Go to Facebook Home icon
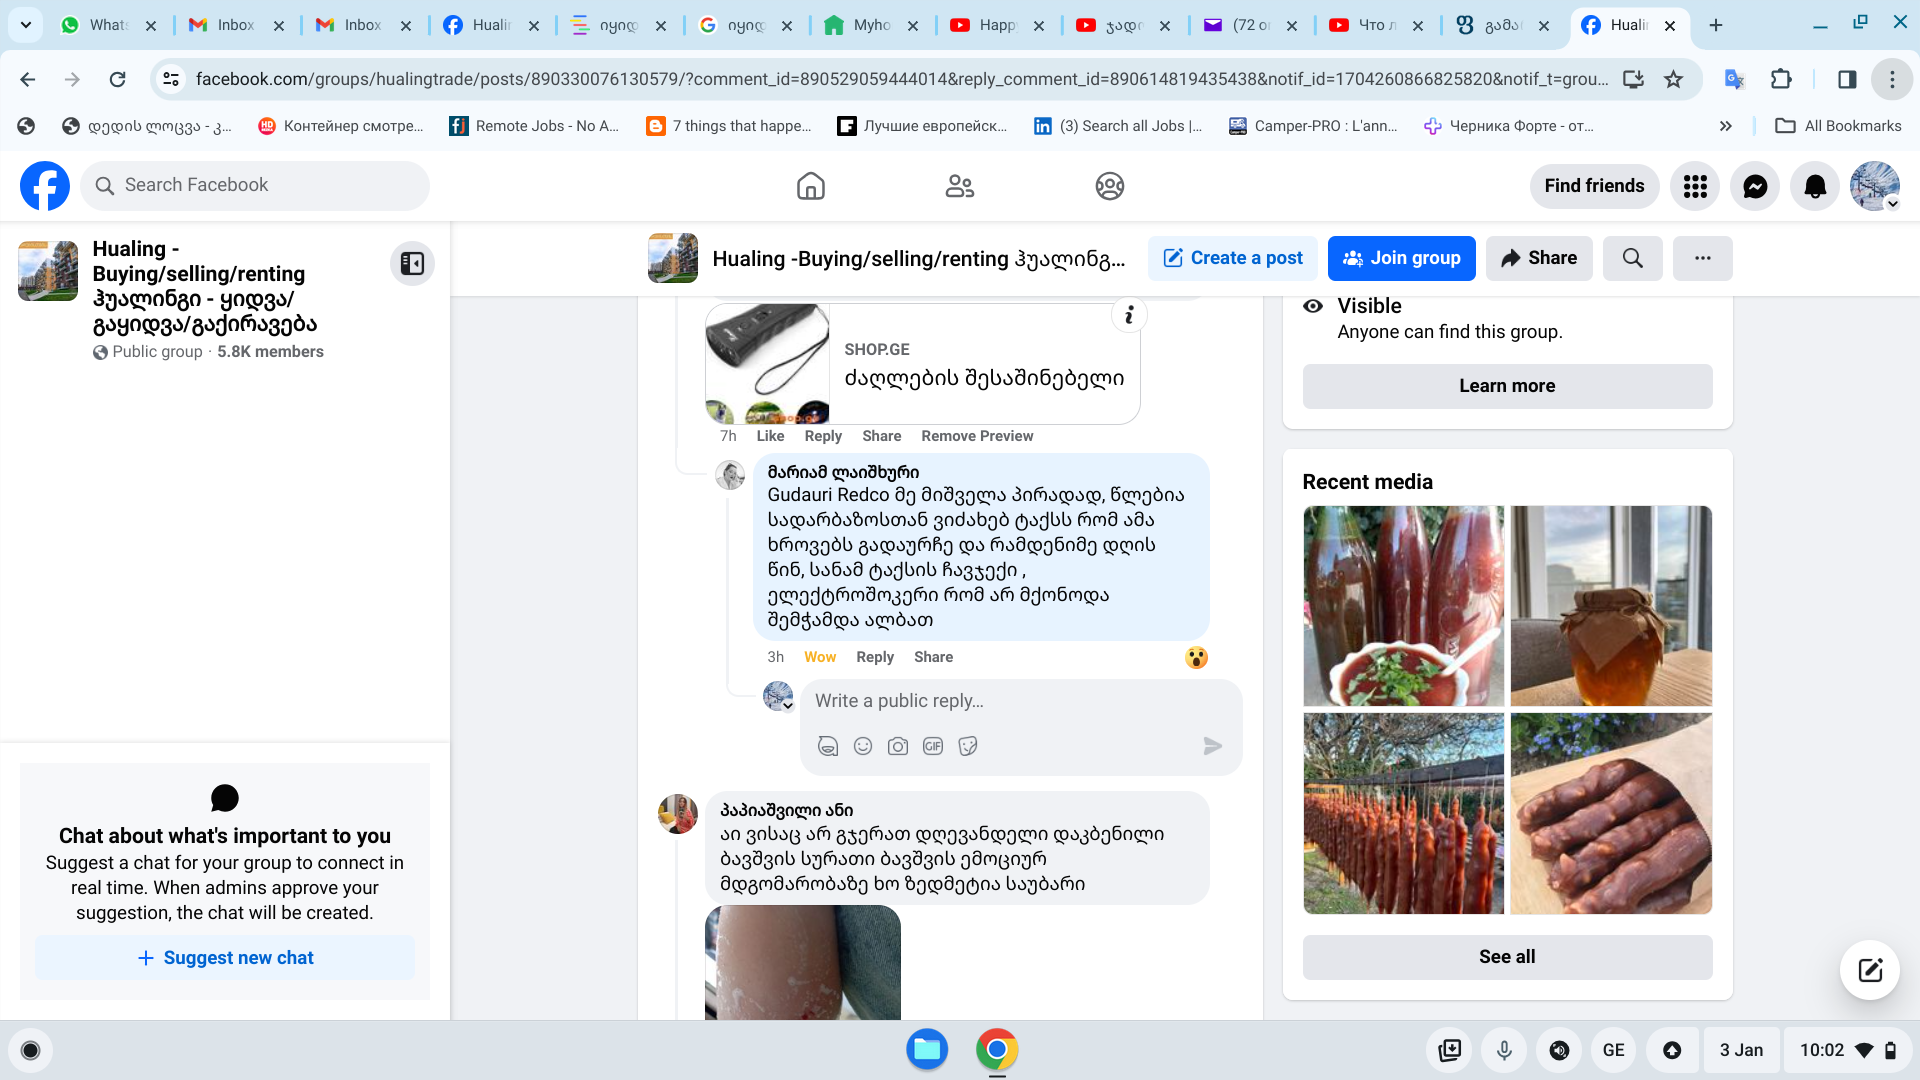The height and width of the screenshot is (1080, 1920). 810,186
